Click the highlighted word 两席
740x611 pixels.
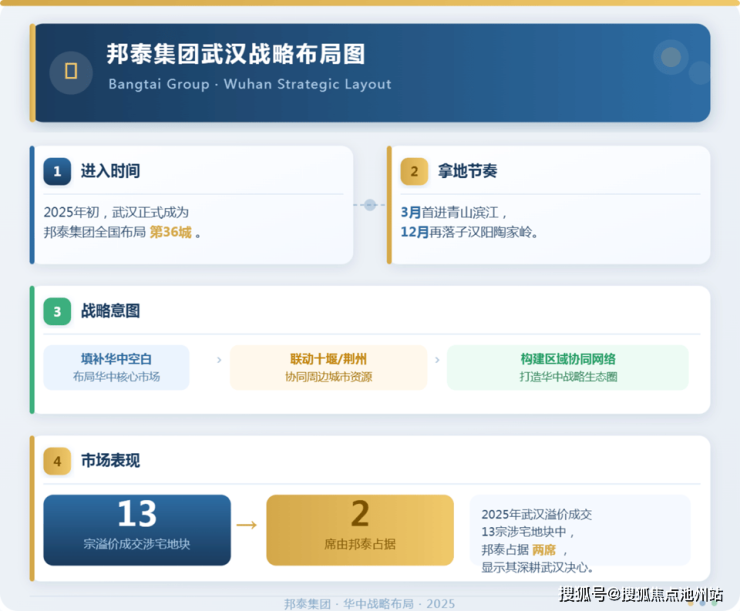544,550
